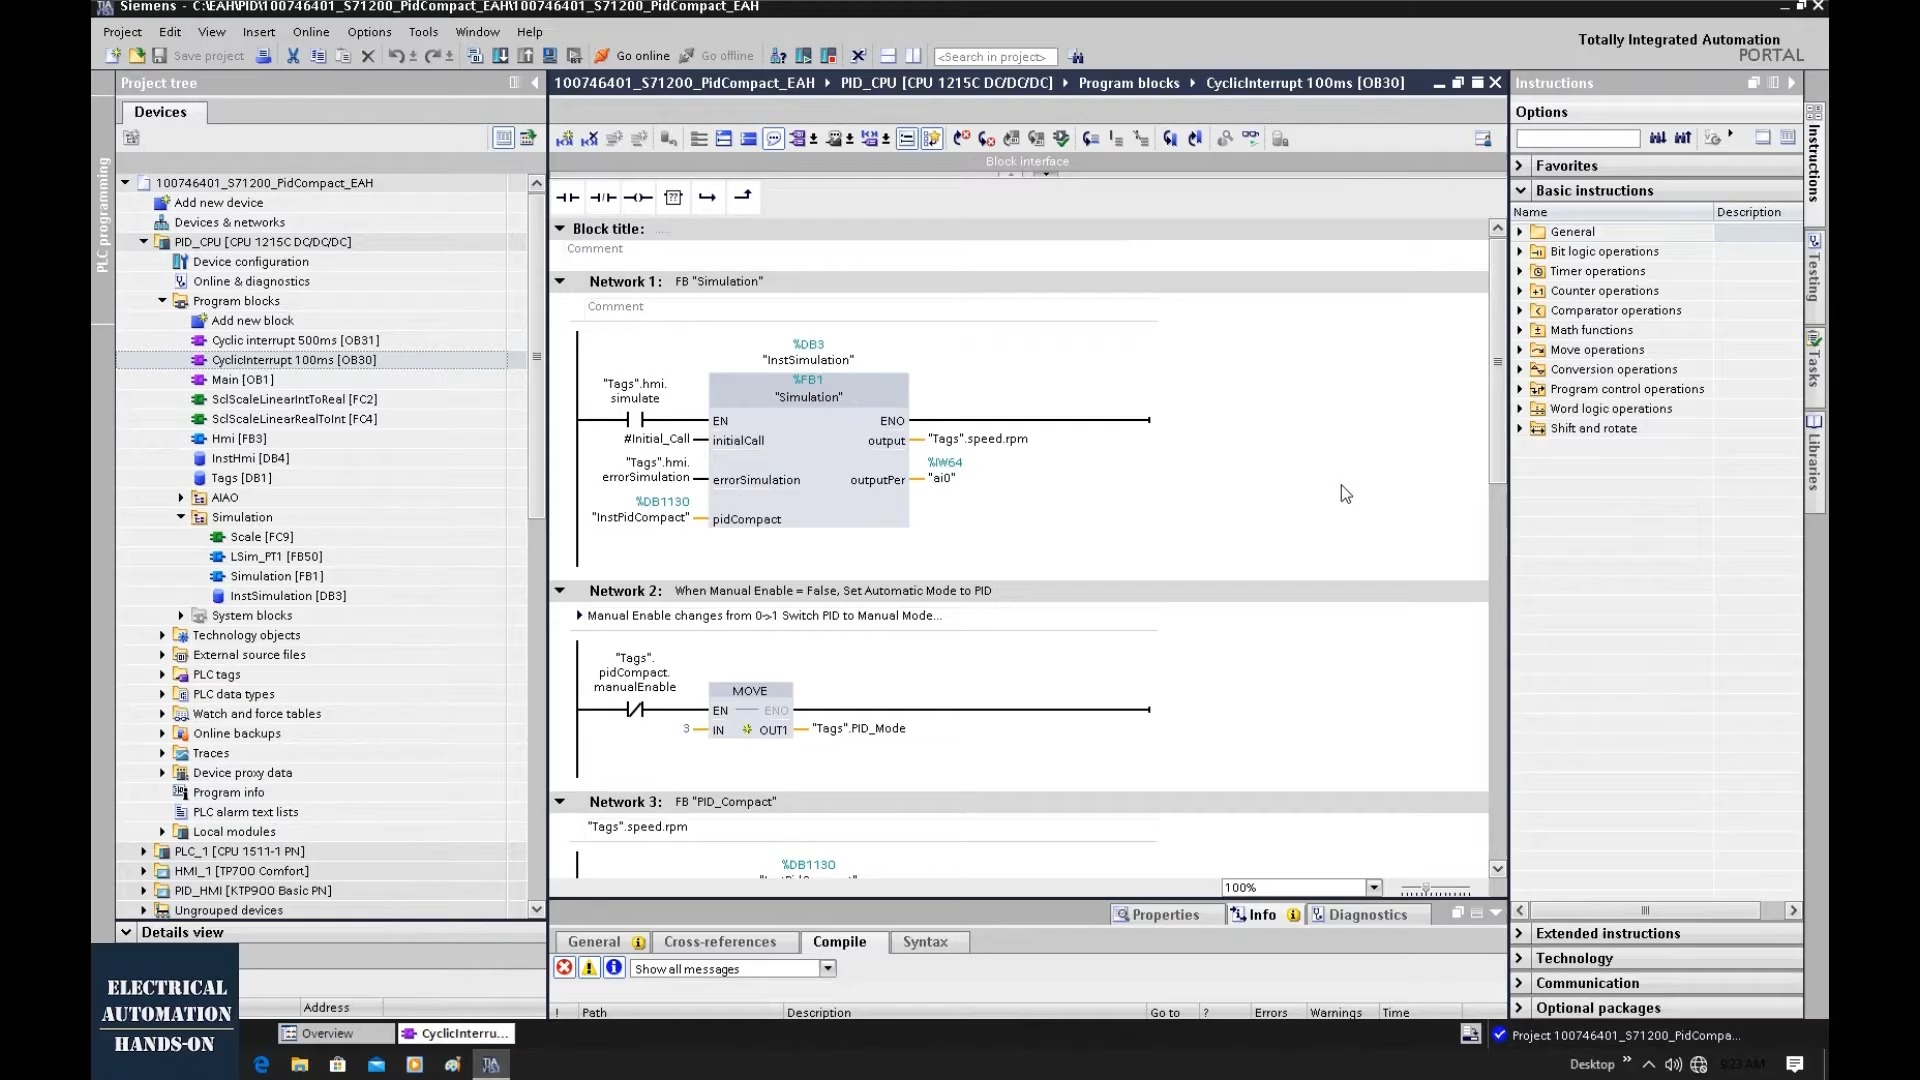Click the Save project icon
Screen dimensions: 1920x1080
159,56
